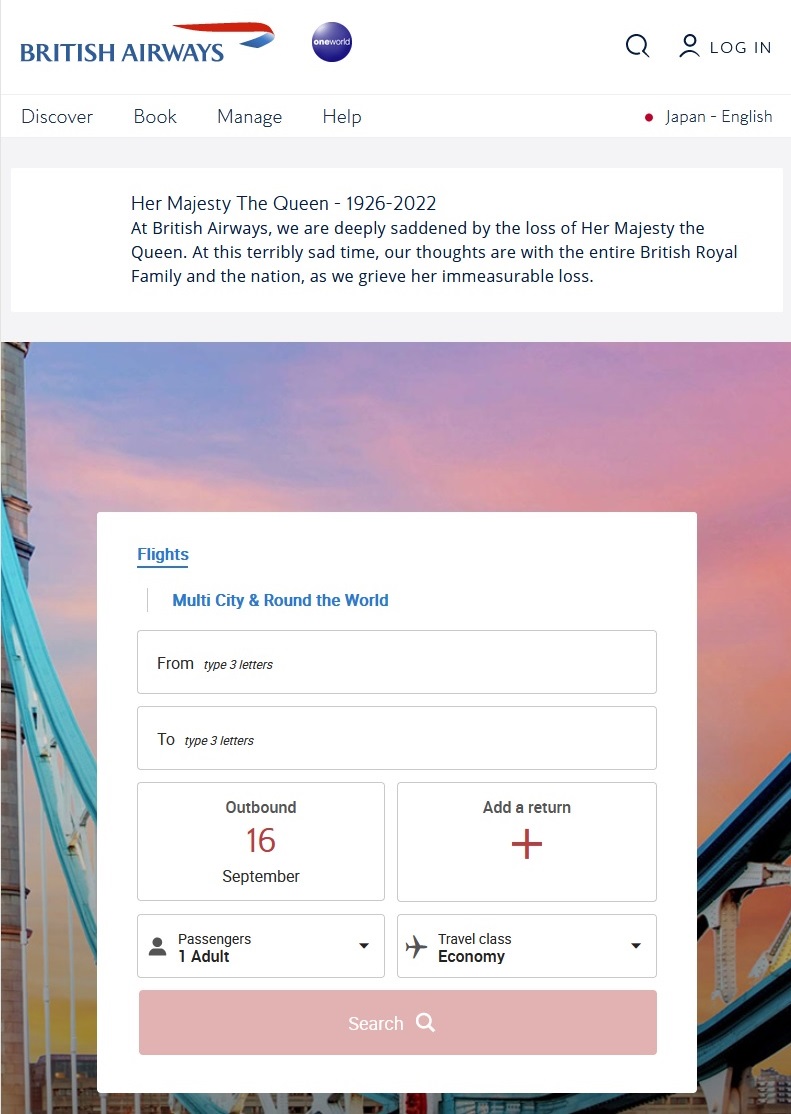Screen dimensions: 791x1114
Task: Click the red dot next to Japan - English
Action: [649, 118]
